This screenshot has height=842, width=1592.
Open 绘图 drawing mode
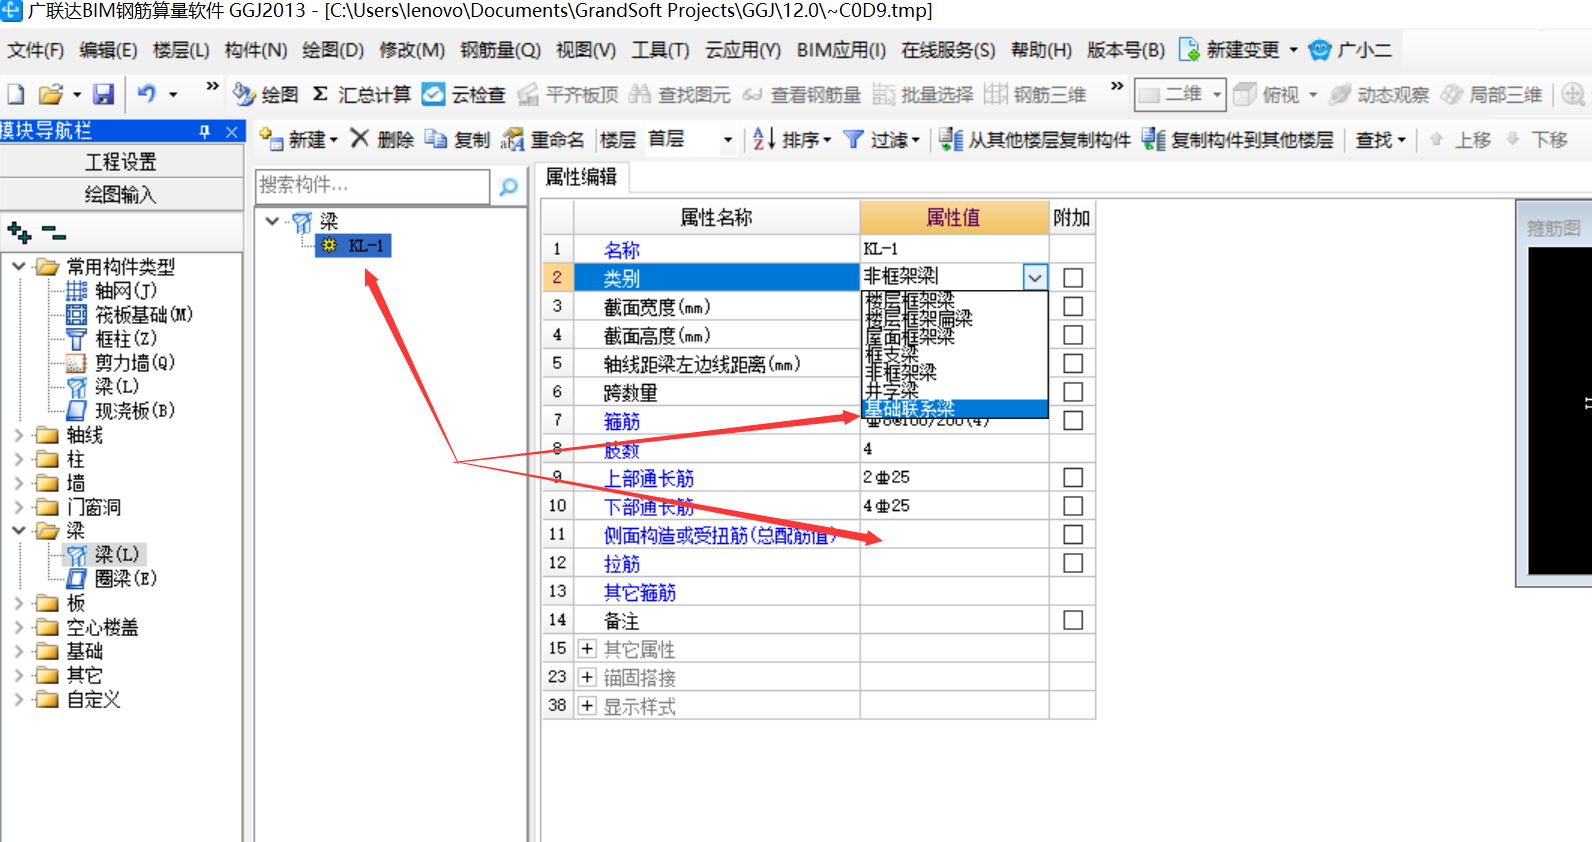pos(266,94)
